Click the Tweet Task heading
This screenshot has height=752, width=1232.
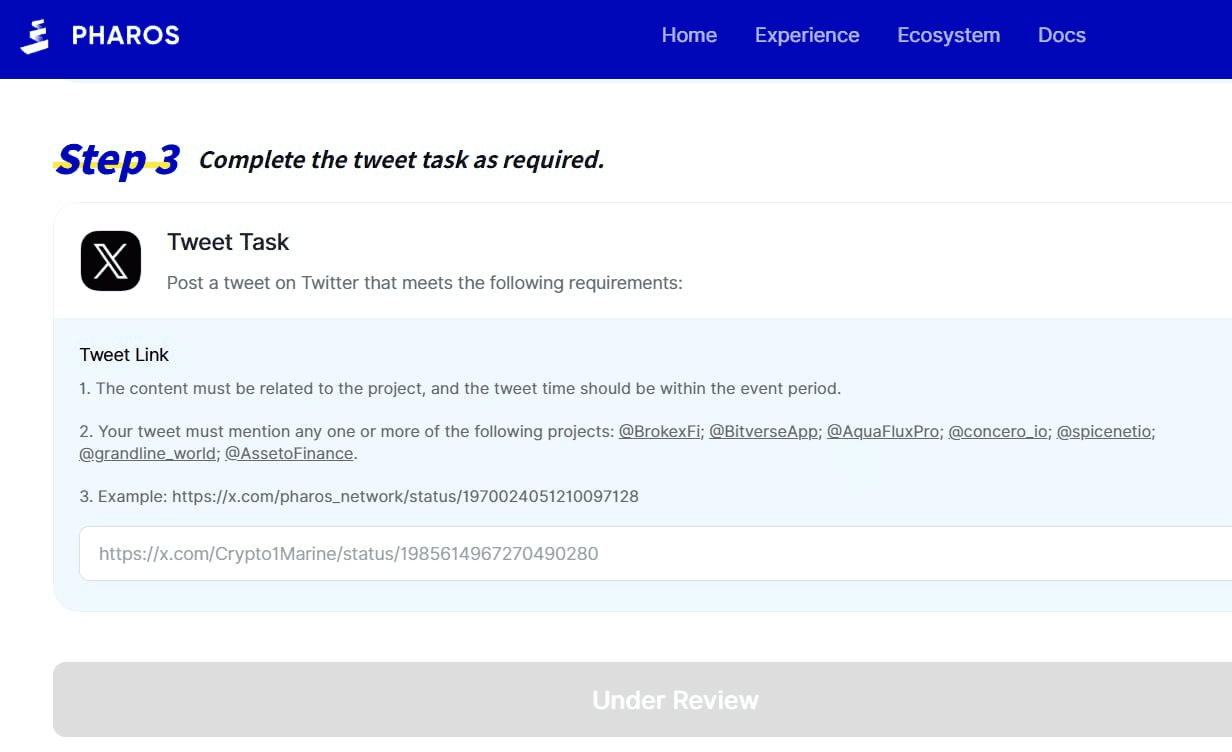pos(228,242)
